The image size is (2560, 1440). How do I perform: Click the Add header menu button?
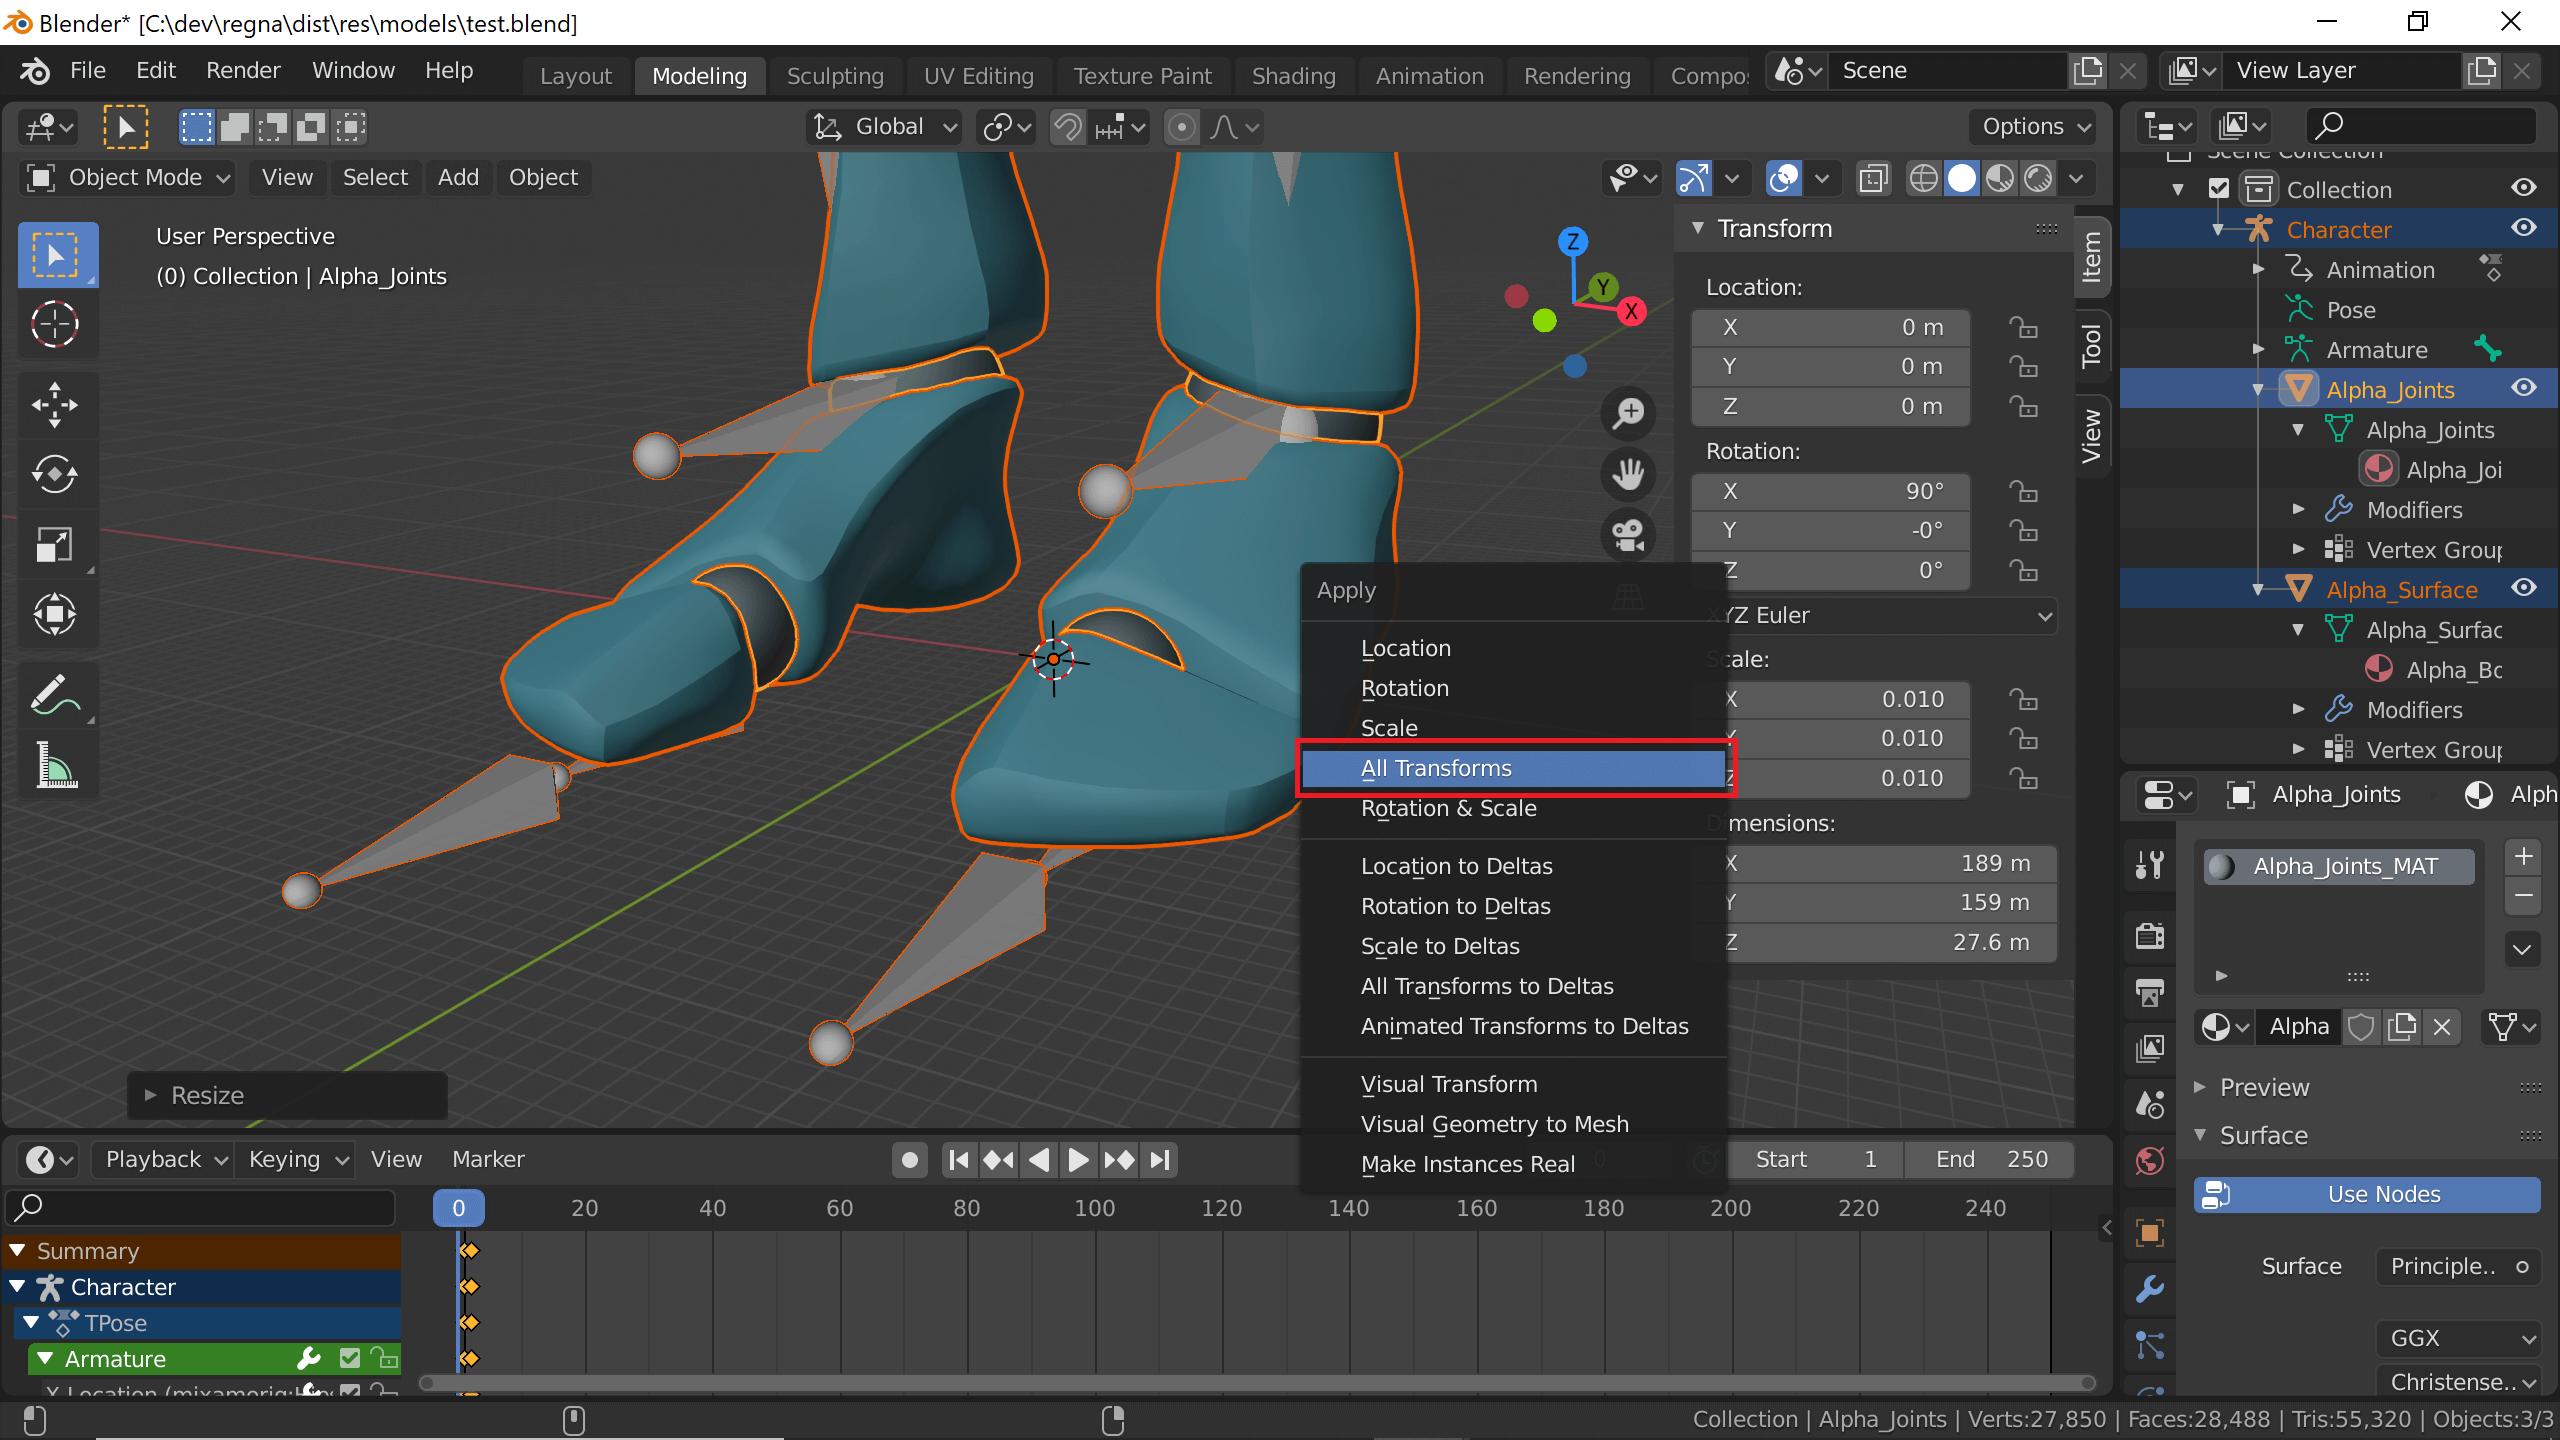coord(458,178)
